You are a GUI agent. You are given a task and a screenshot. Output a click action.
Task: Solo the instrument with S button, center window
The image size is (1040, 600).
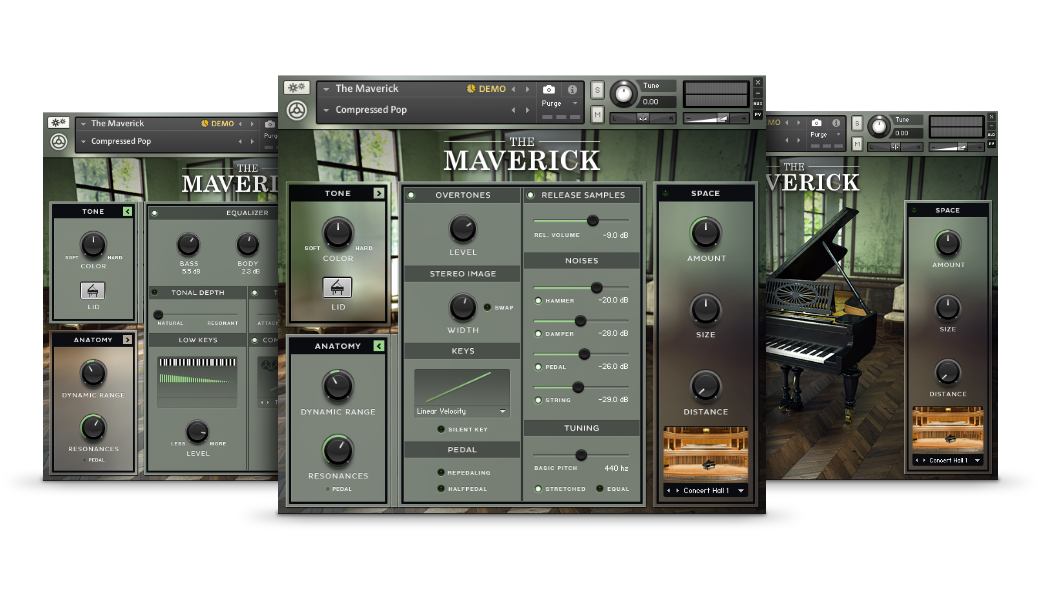coord(597,90)
